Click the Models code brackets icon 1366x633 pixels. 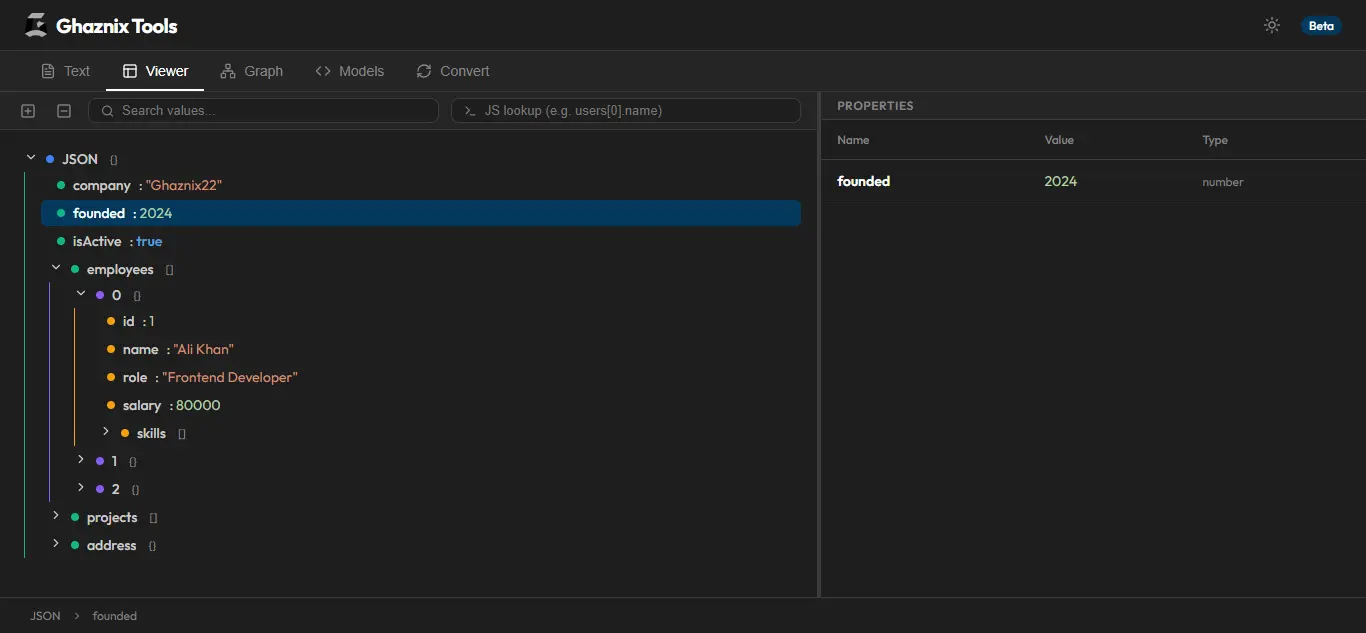coord(322,70)
